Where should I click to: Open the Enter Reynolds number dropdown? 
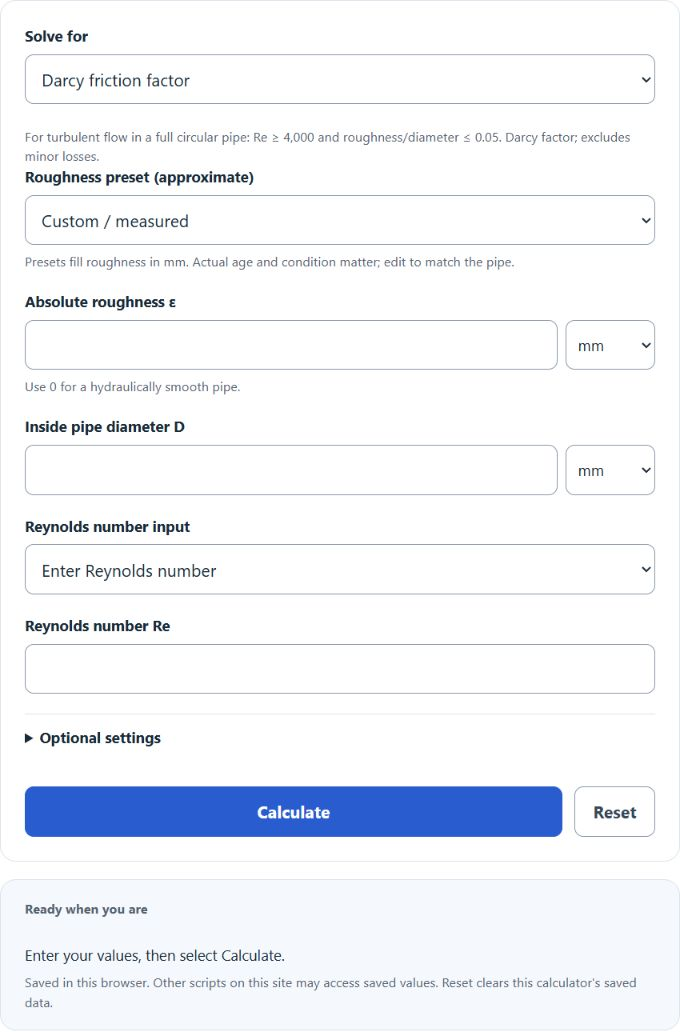(x=340, y=570)
